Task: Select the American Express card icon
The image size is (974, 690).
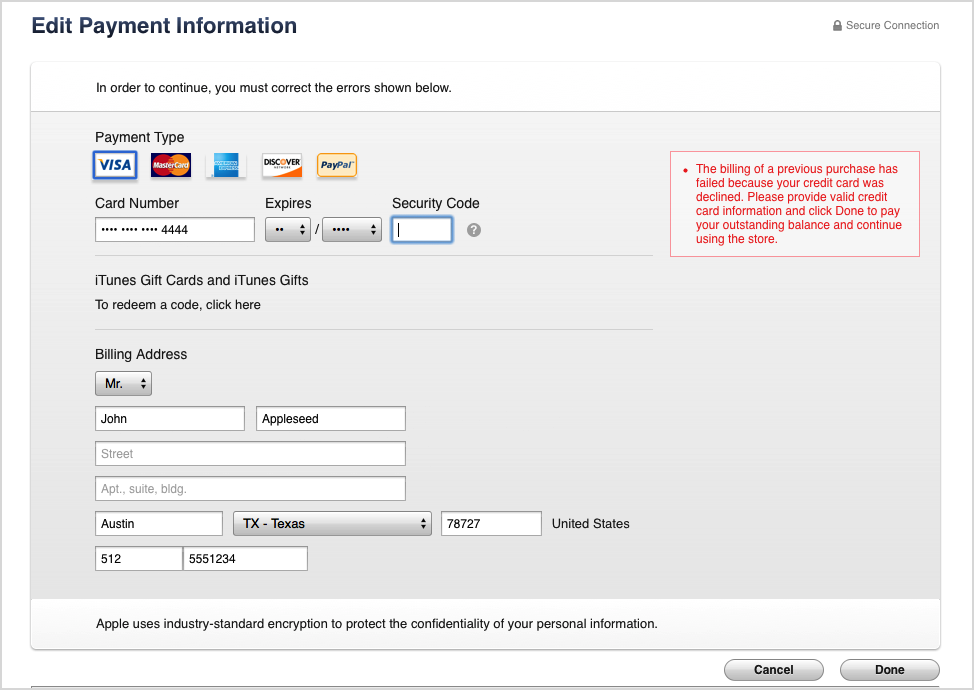Action: pyautogui.click(x=226, y=165)
